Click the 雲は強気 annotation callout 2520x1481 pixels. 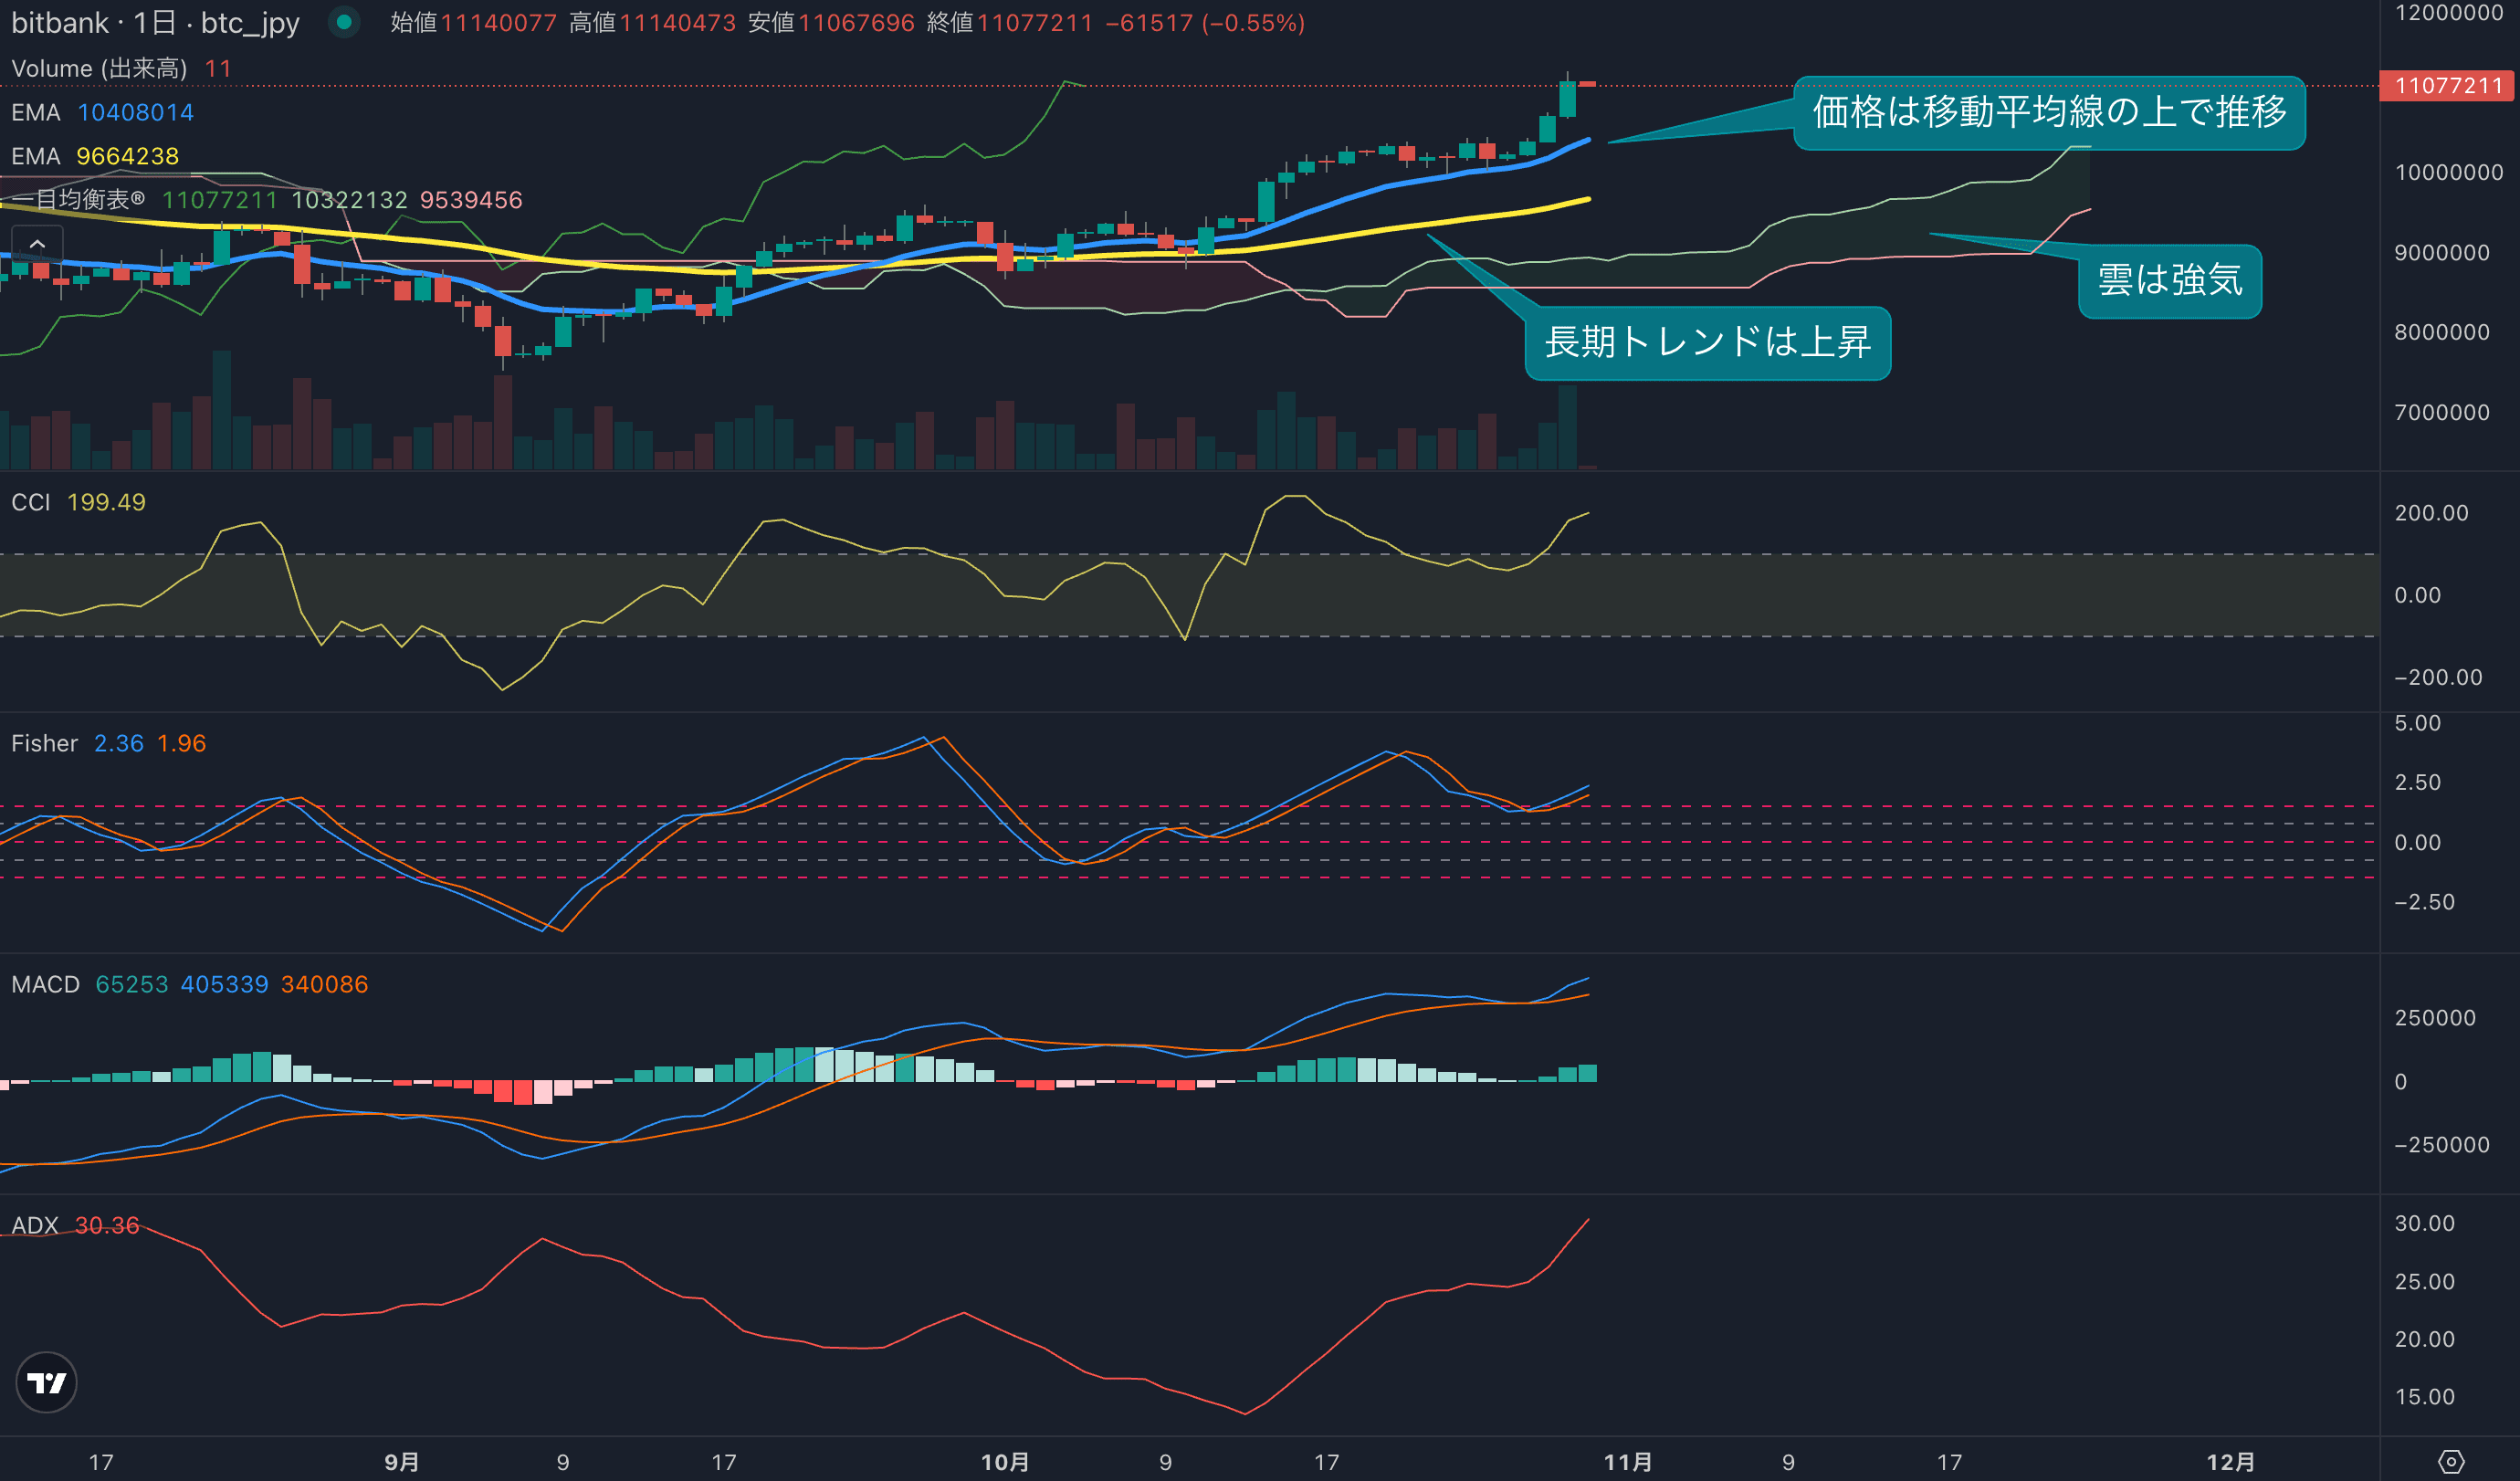pyautogui.click(x=2169, y=281)
